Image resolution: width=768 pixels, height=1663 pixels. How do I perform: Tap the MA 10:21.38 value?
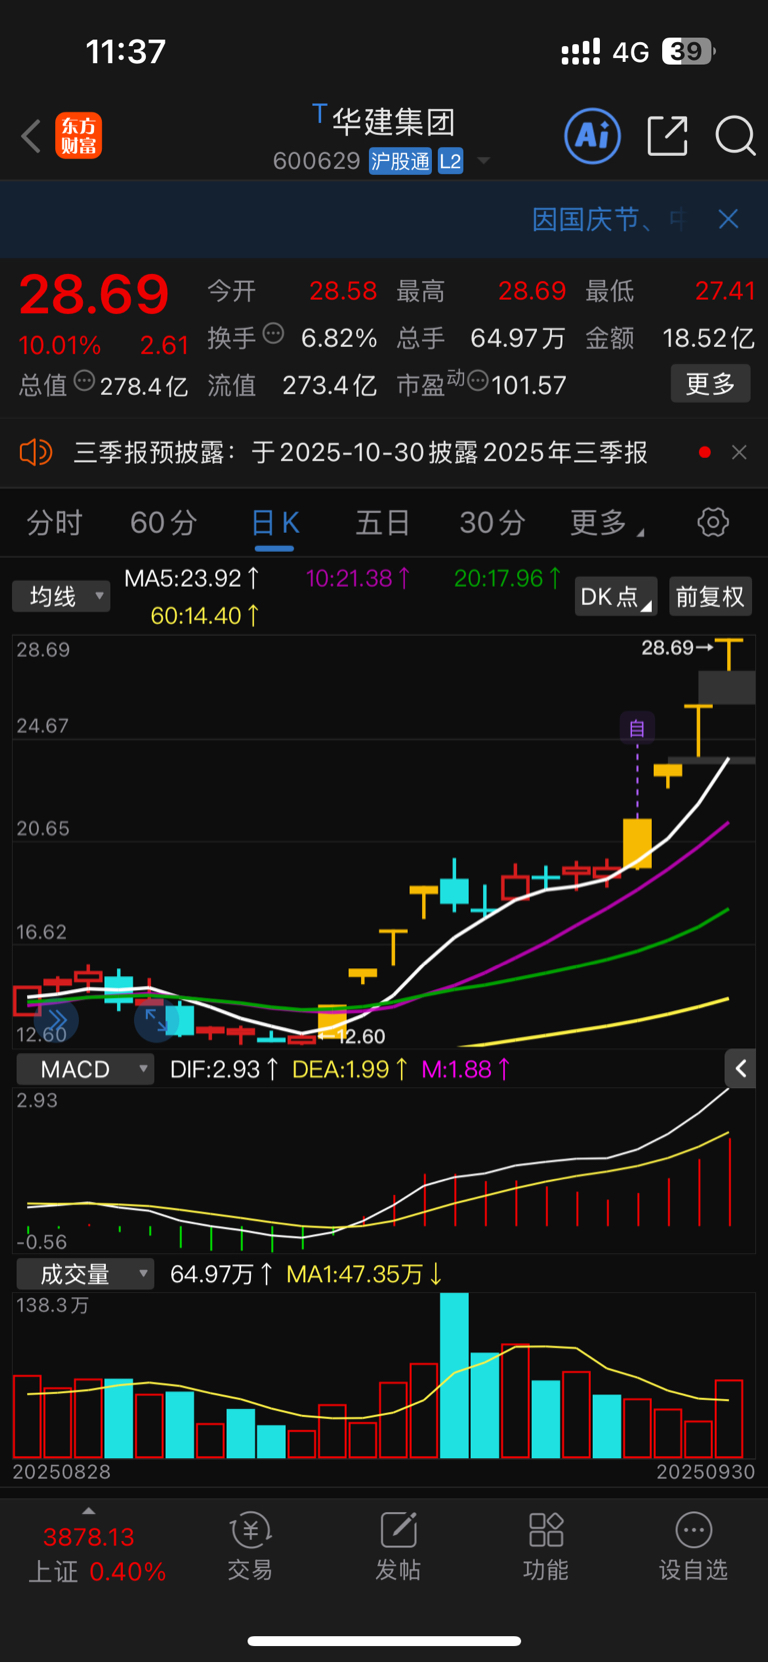(x=358, y=578)
